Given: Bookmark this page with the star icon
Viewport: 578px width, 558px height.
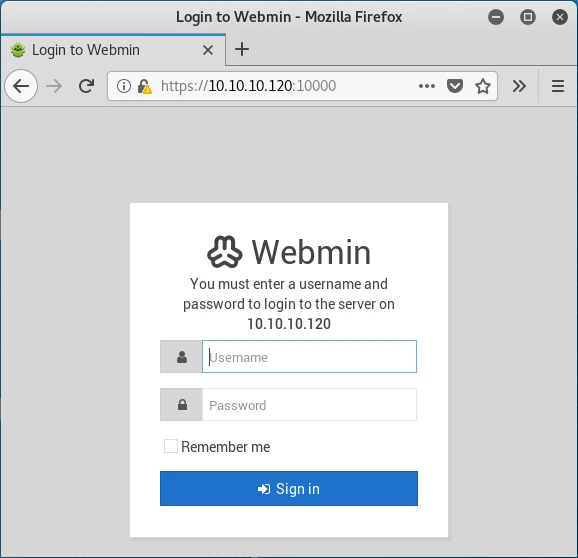Looking at the screenshot, I should click(x=483, y=86).
